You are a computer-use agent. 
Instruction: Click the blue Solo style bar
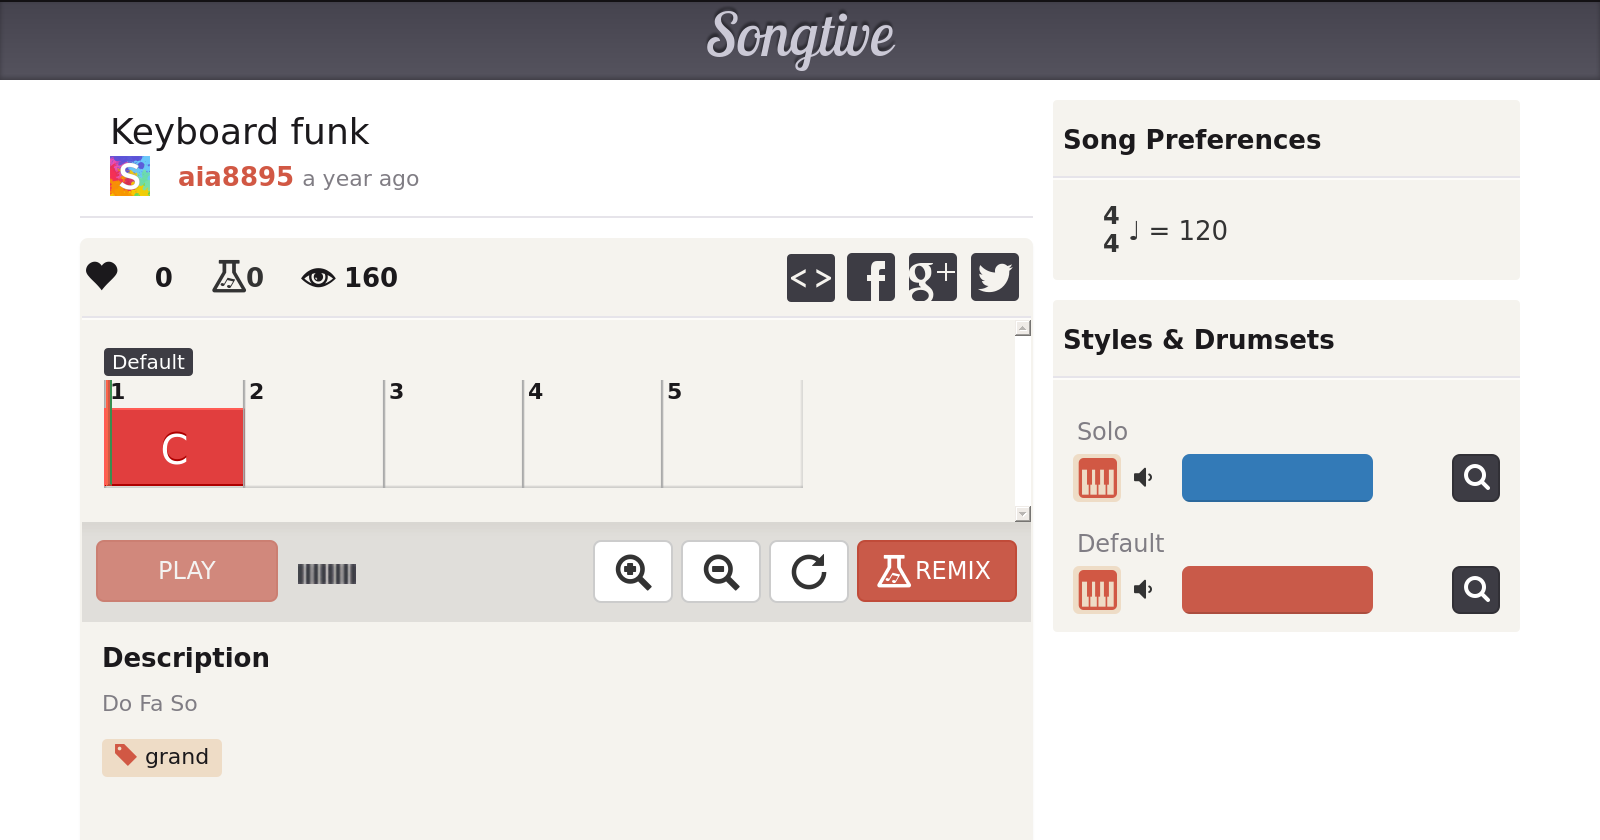(x=1277, y=478)
